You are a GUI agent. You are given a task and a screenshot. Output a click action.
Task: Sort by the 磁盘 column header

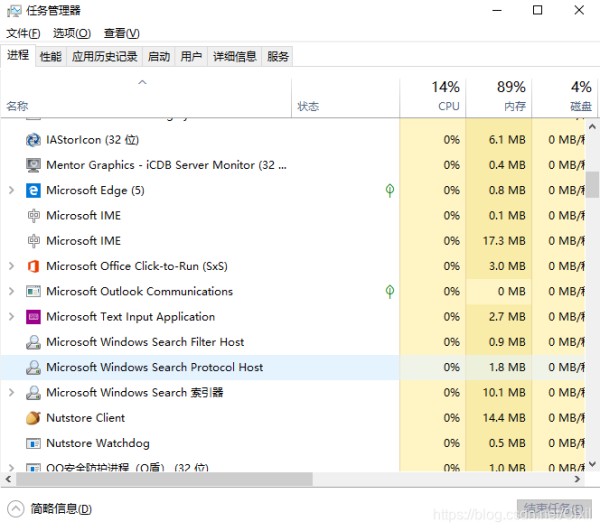[x=565, y=98]
